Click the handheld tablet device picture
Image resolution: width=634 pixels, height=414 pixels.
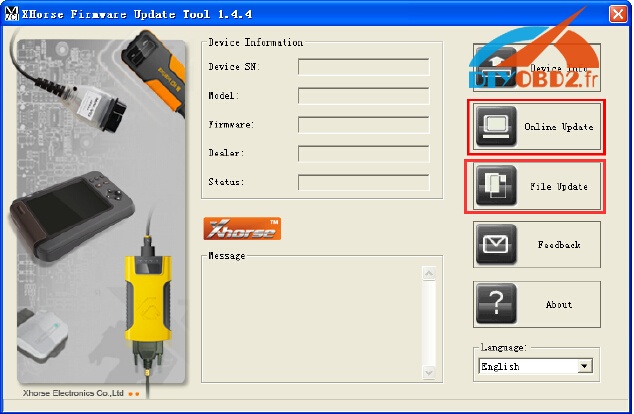pyautogui.click(x=72, y=216)
